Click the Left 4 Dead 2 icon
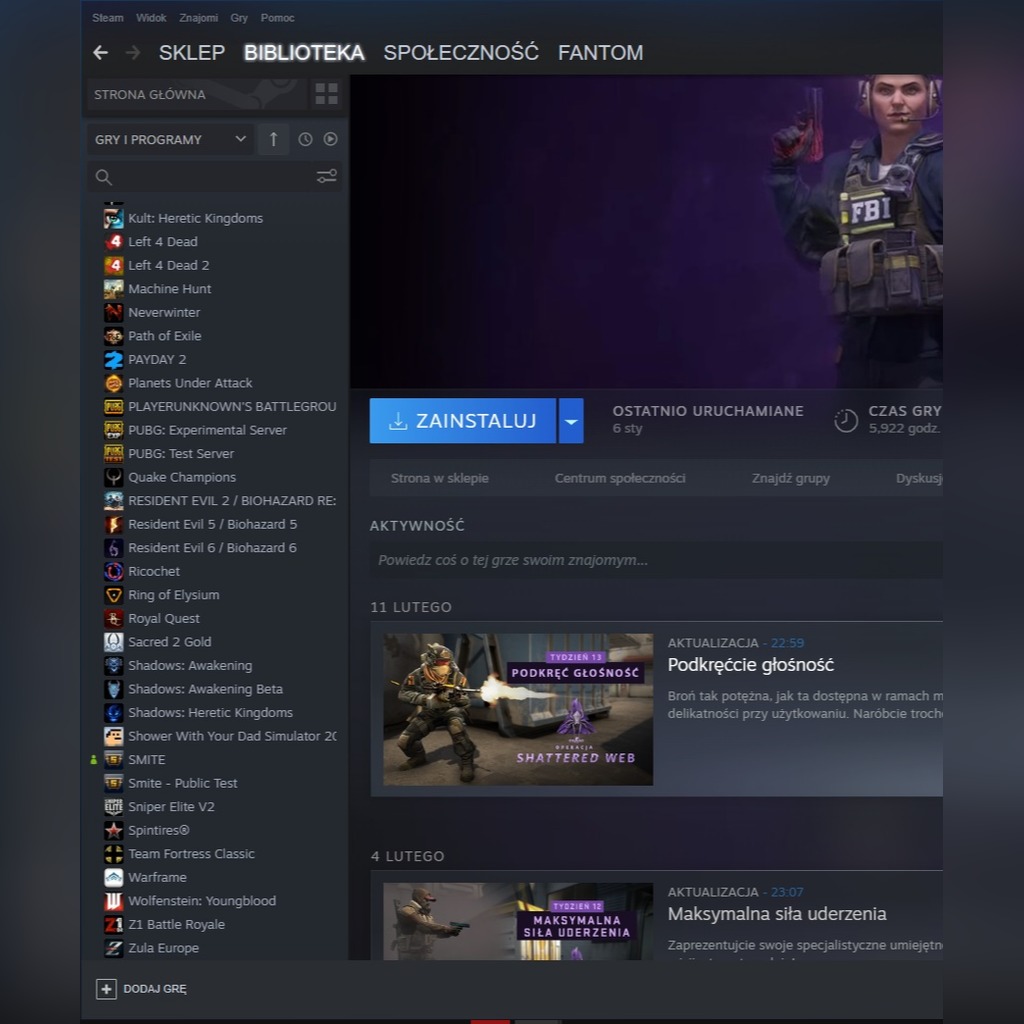The image size is (1024, 1024). click(x=114, y=265)
